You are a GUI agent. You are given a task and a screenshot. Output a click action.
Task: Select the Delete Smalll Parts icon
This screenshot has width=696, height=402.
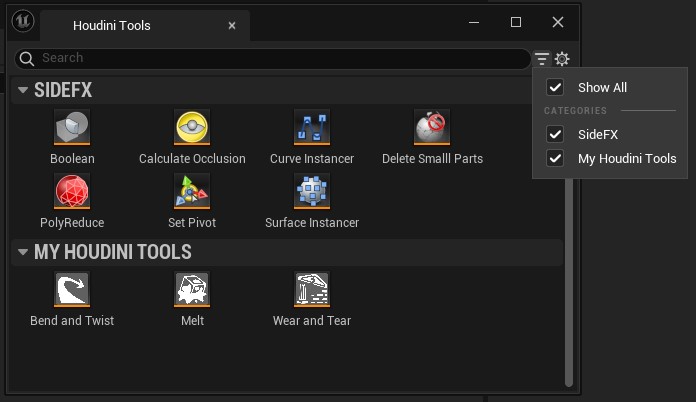[x=432, y=127]
